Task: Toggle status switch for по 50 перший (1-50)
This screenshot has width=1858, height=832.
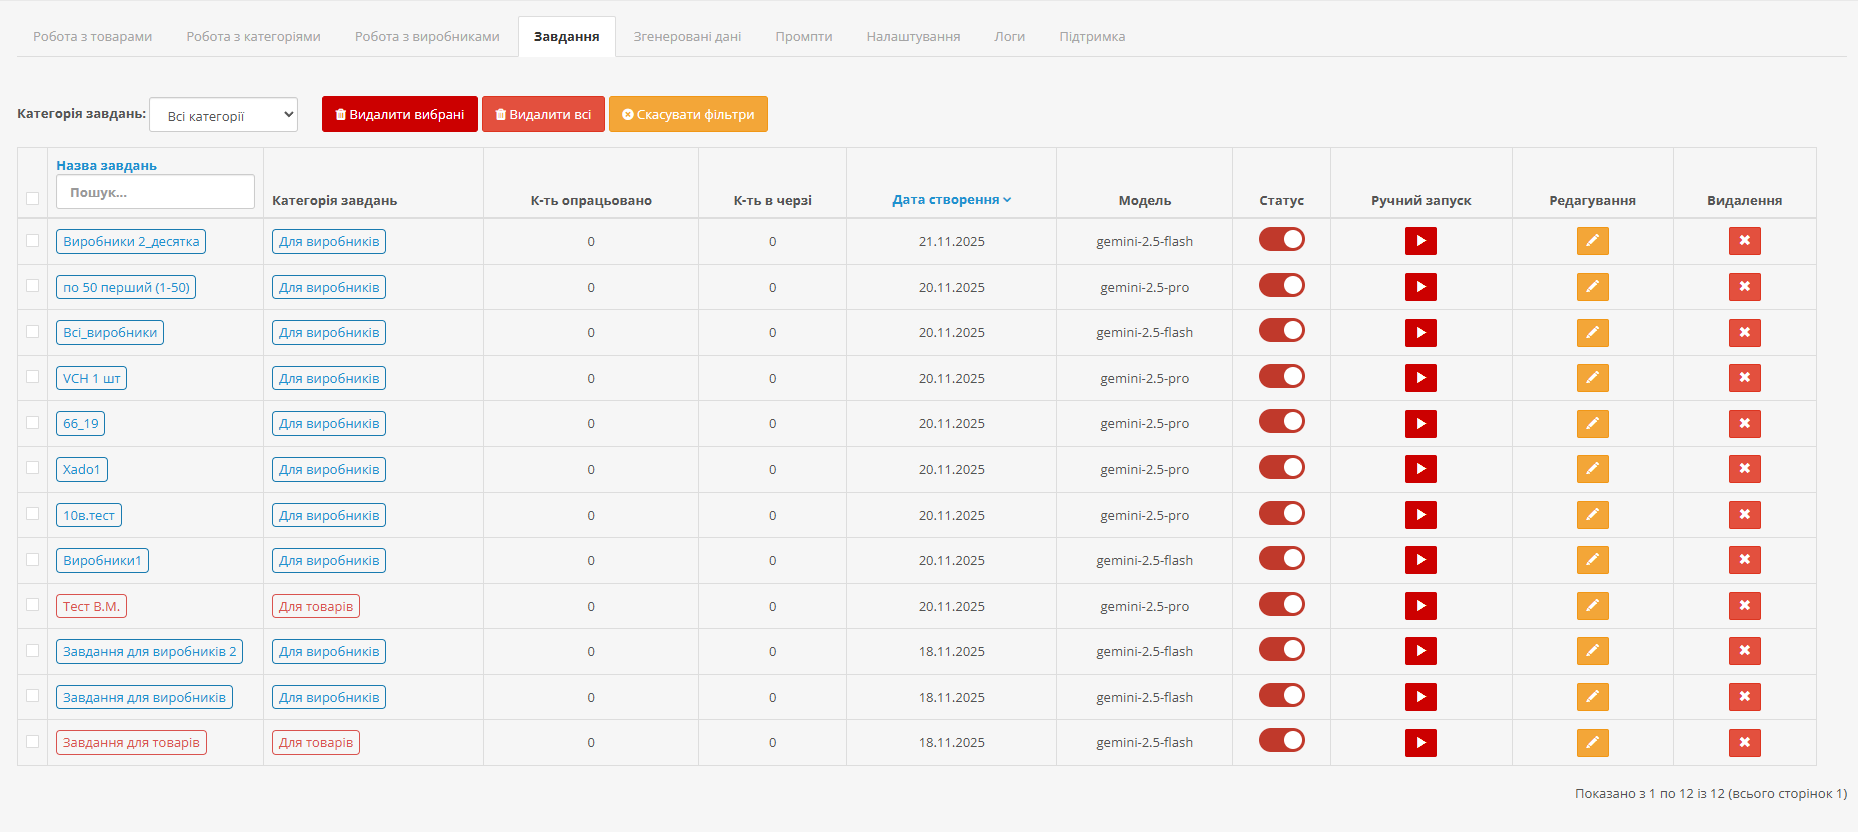Action: [x=1281, y=286]
